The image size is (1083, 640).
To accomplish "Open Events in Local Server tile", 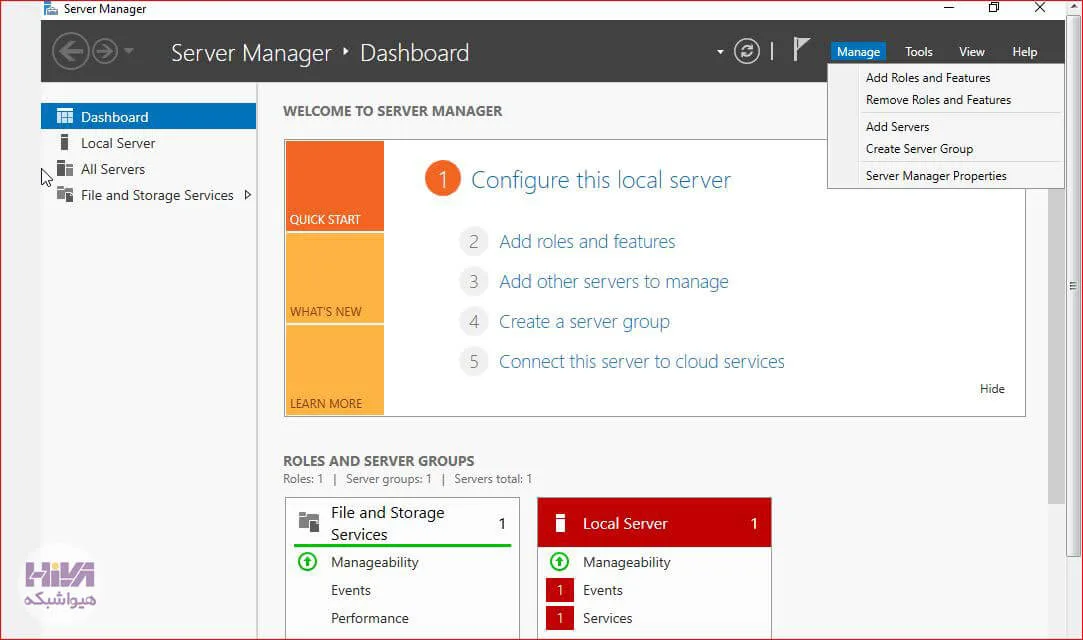I will click(602, 590).
